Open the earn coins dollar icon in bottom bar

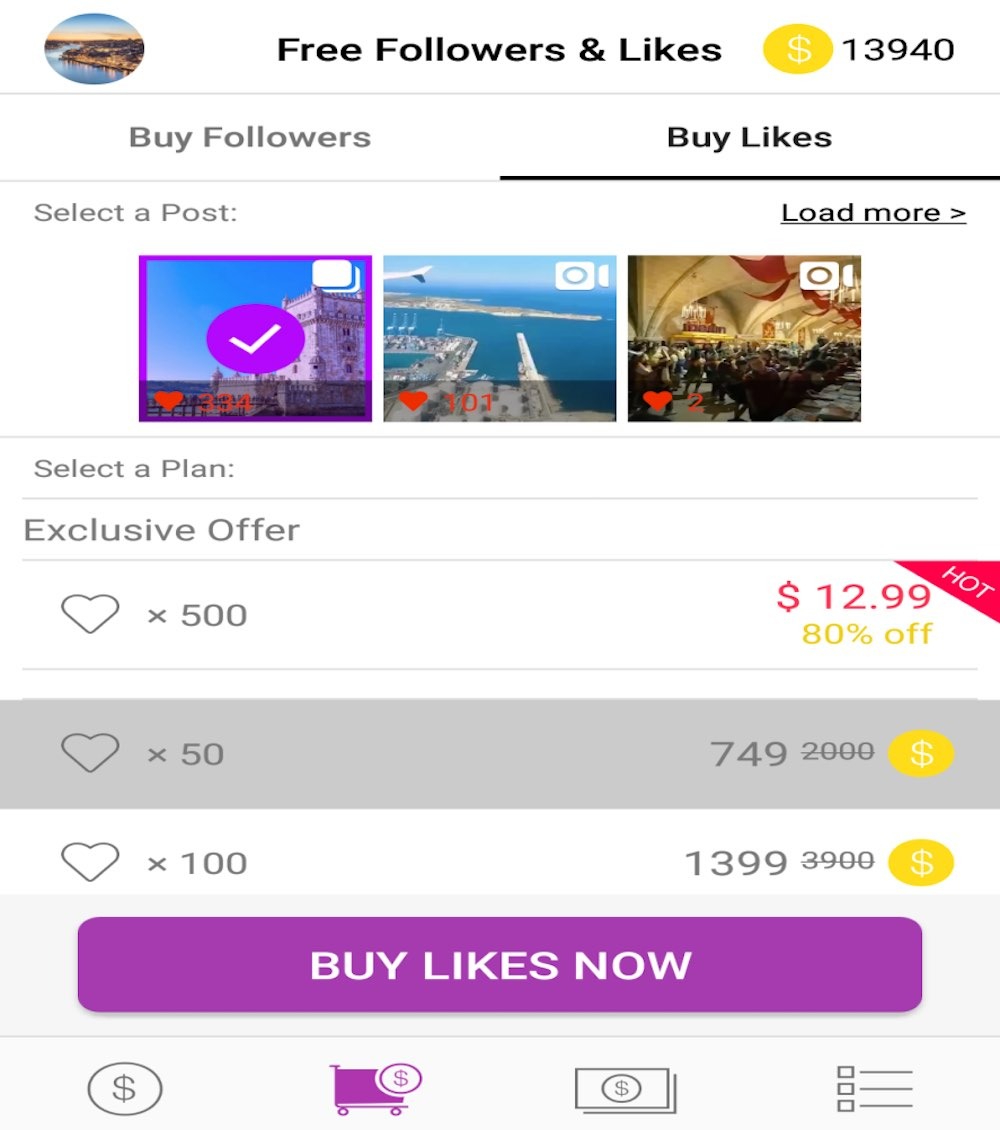[124, 1087]
